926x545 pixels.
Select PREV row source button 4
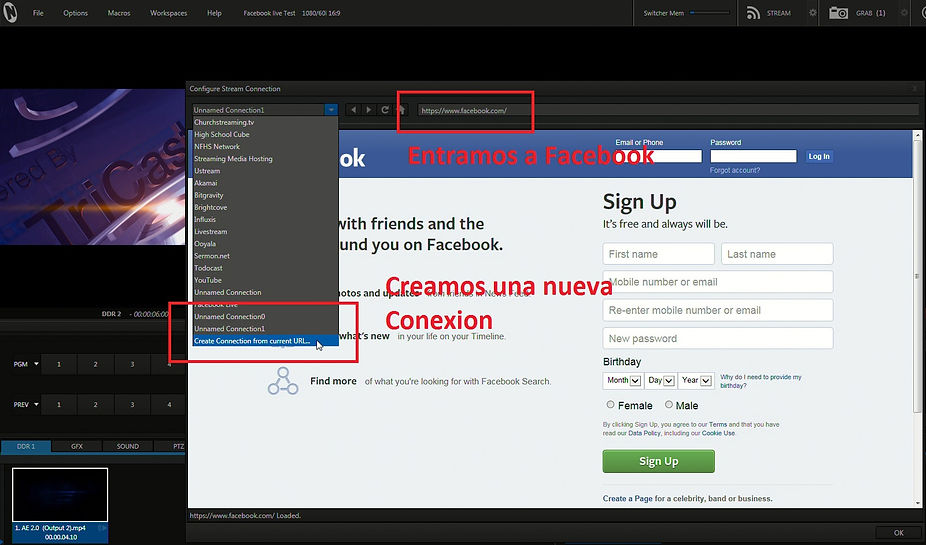pos(169,404)
